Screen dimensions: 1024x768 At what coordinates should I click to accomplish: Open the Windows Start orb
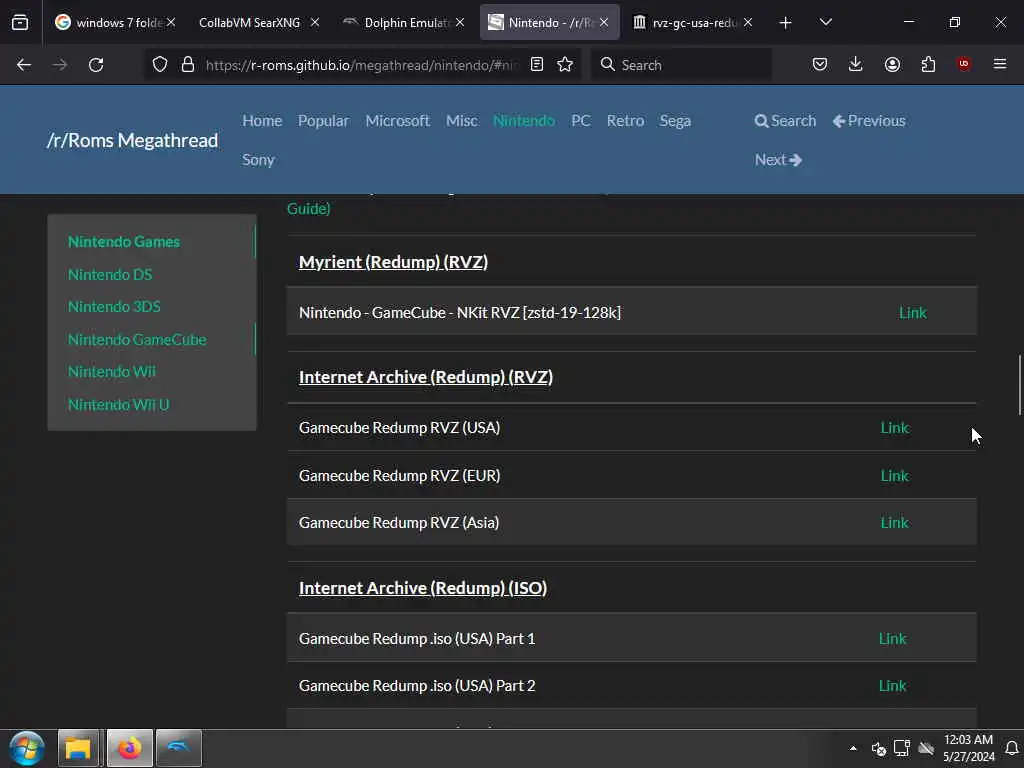pos(26,748)
